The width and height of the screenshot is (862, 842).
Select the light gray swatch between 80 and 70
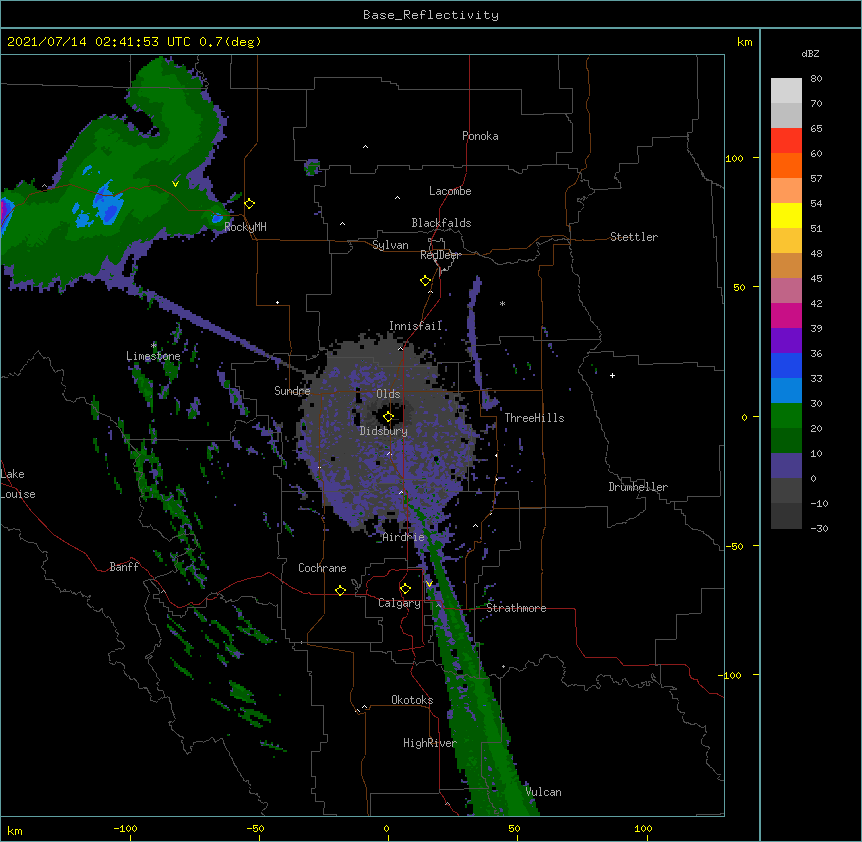coord(786,91)
